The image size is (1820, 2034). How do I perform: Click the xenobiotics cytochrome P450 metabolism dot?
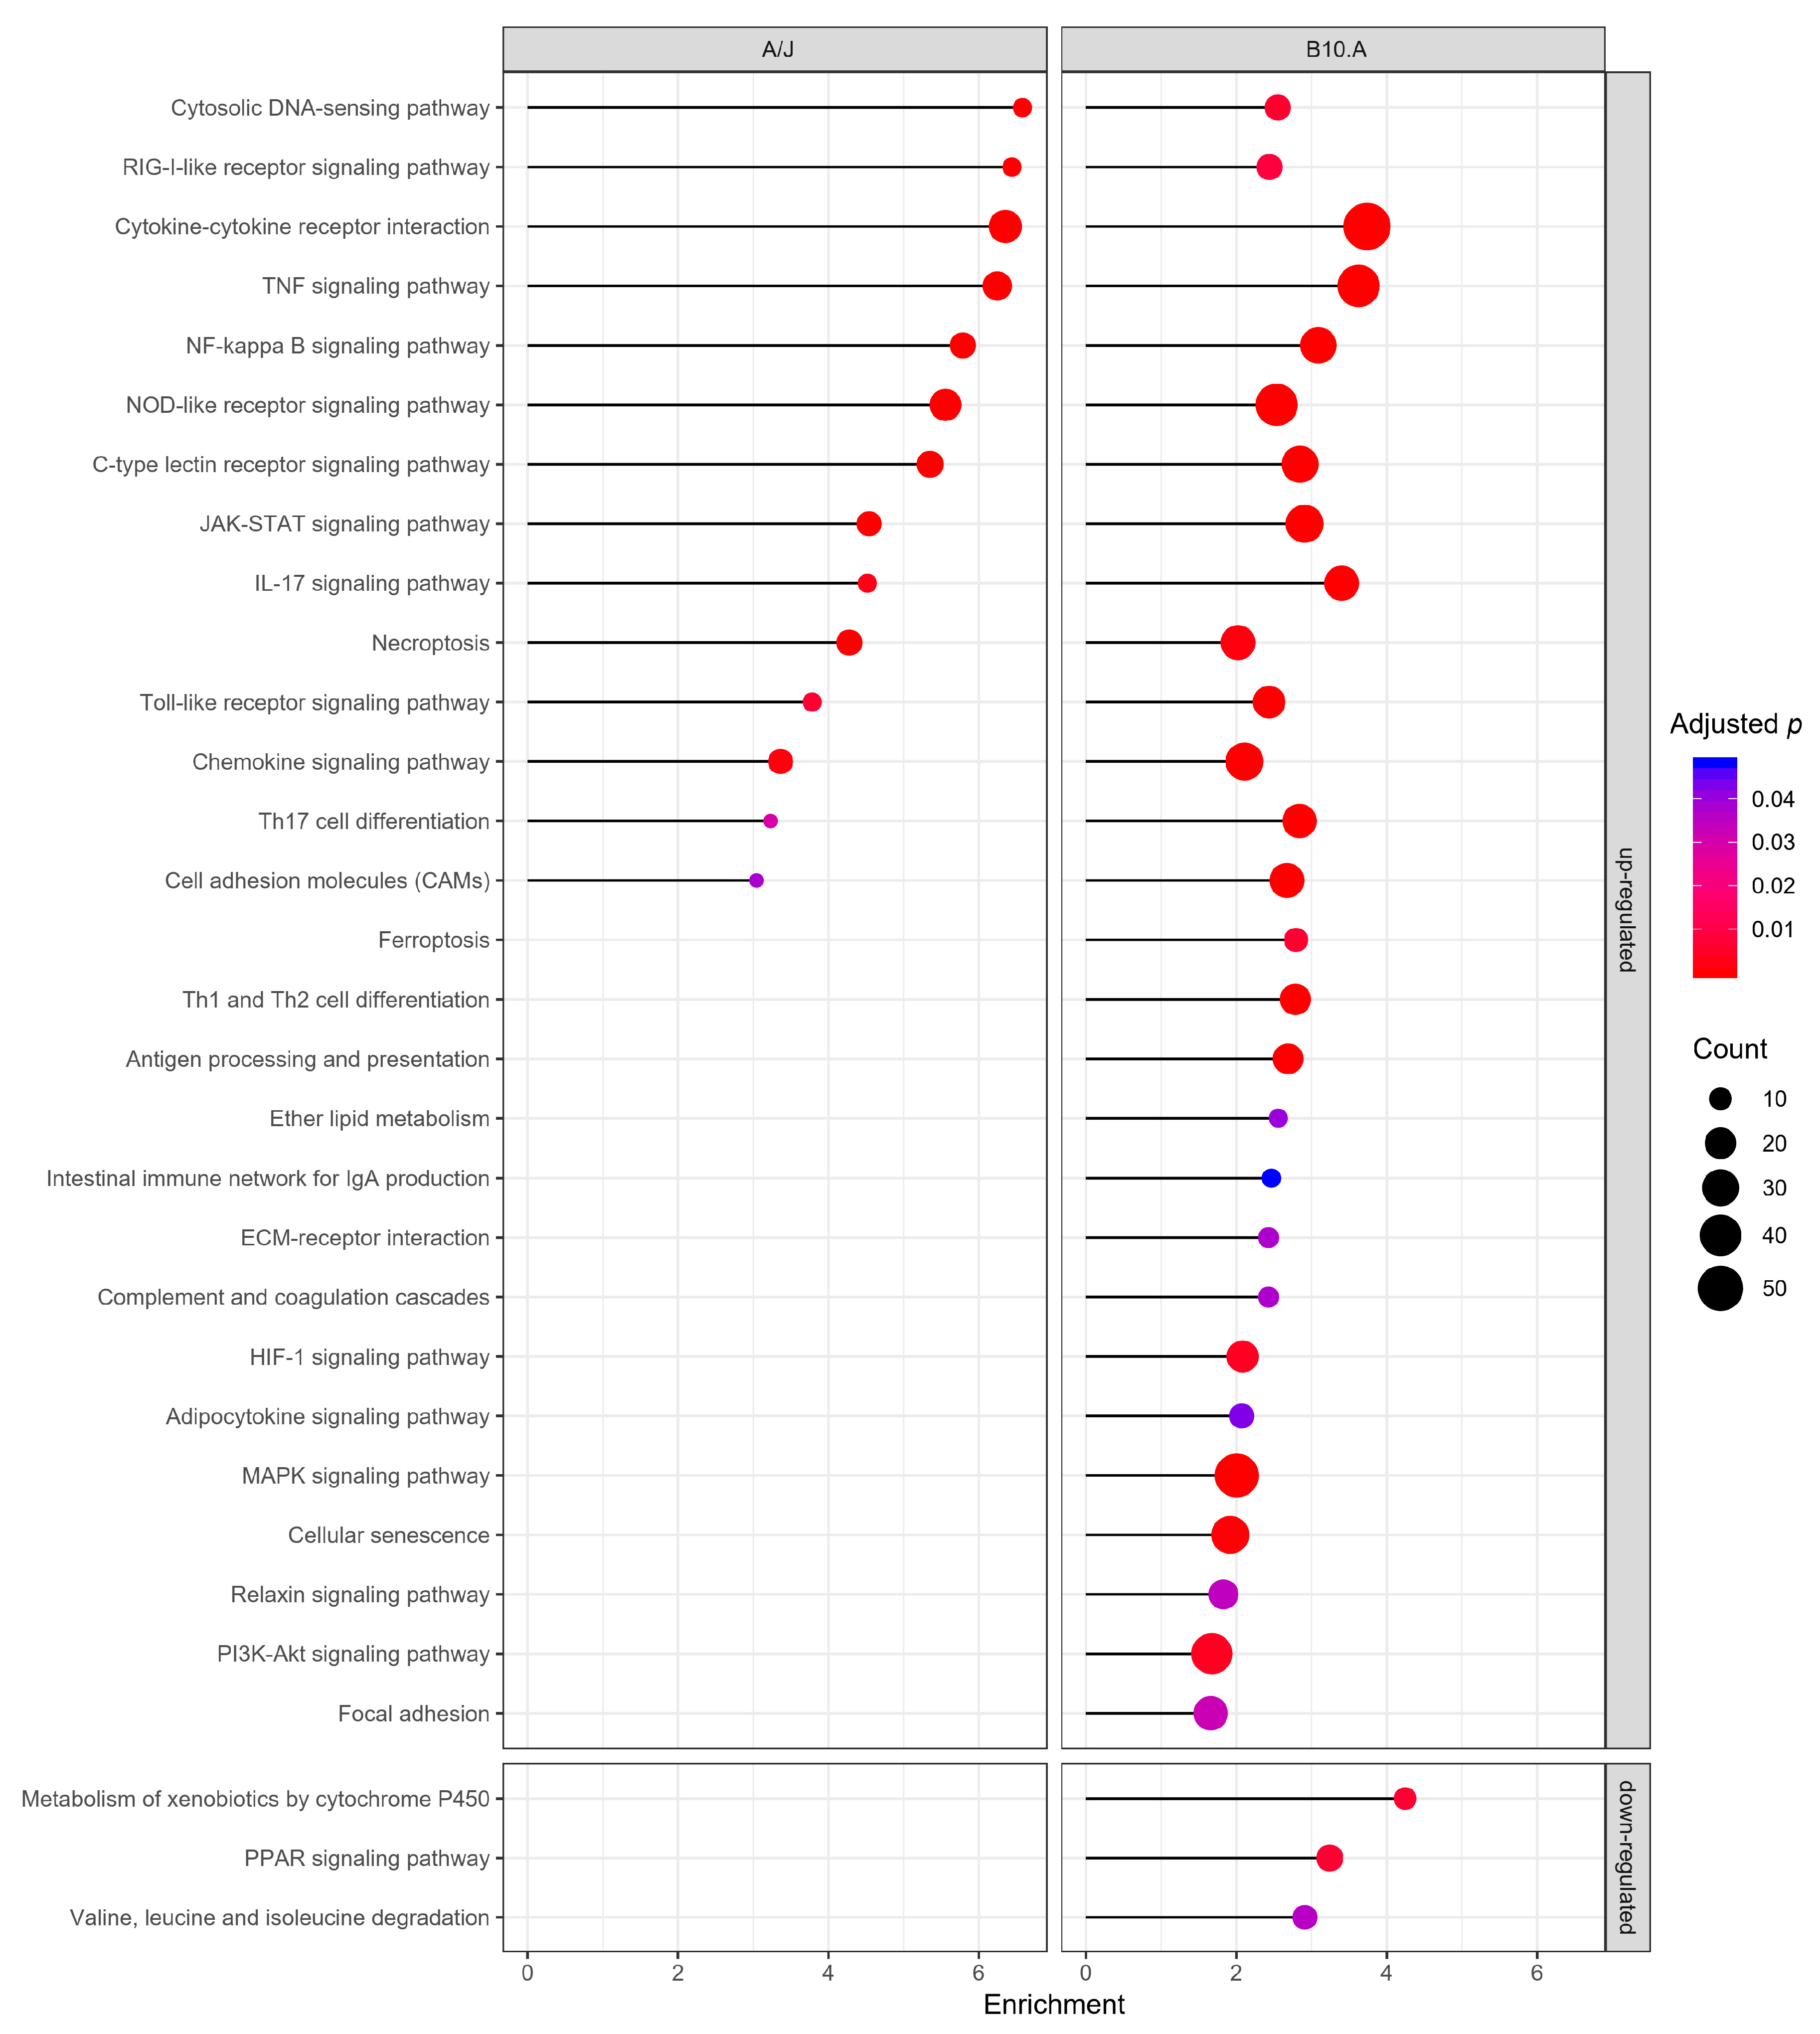tap(1405, 1799)
